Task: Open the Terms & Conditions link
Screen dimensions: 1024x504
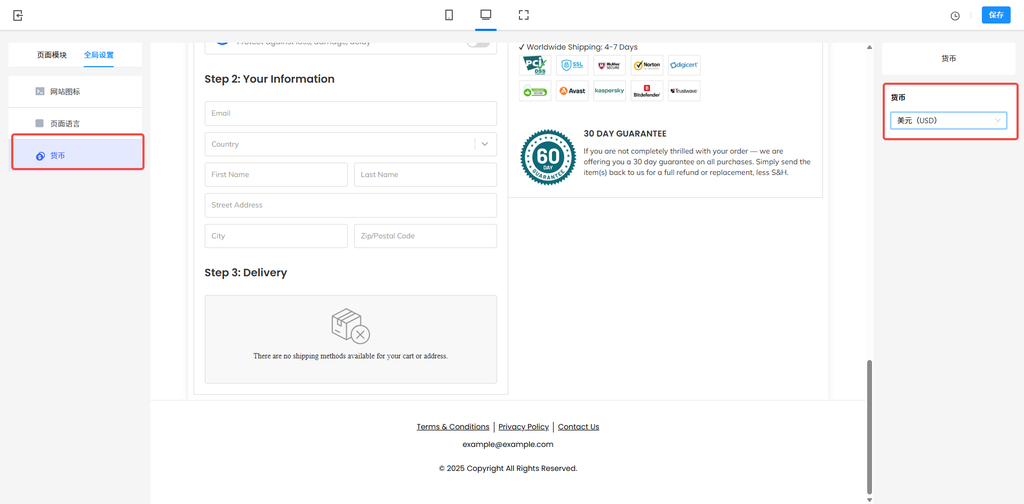Action: click(453, 427)
